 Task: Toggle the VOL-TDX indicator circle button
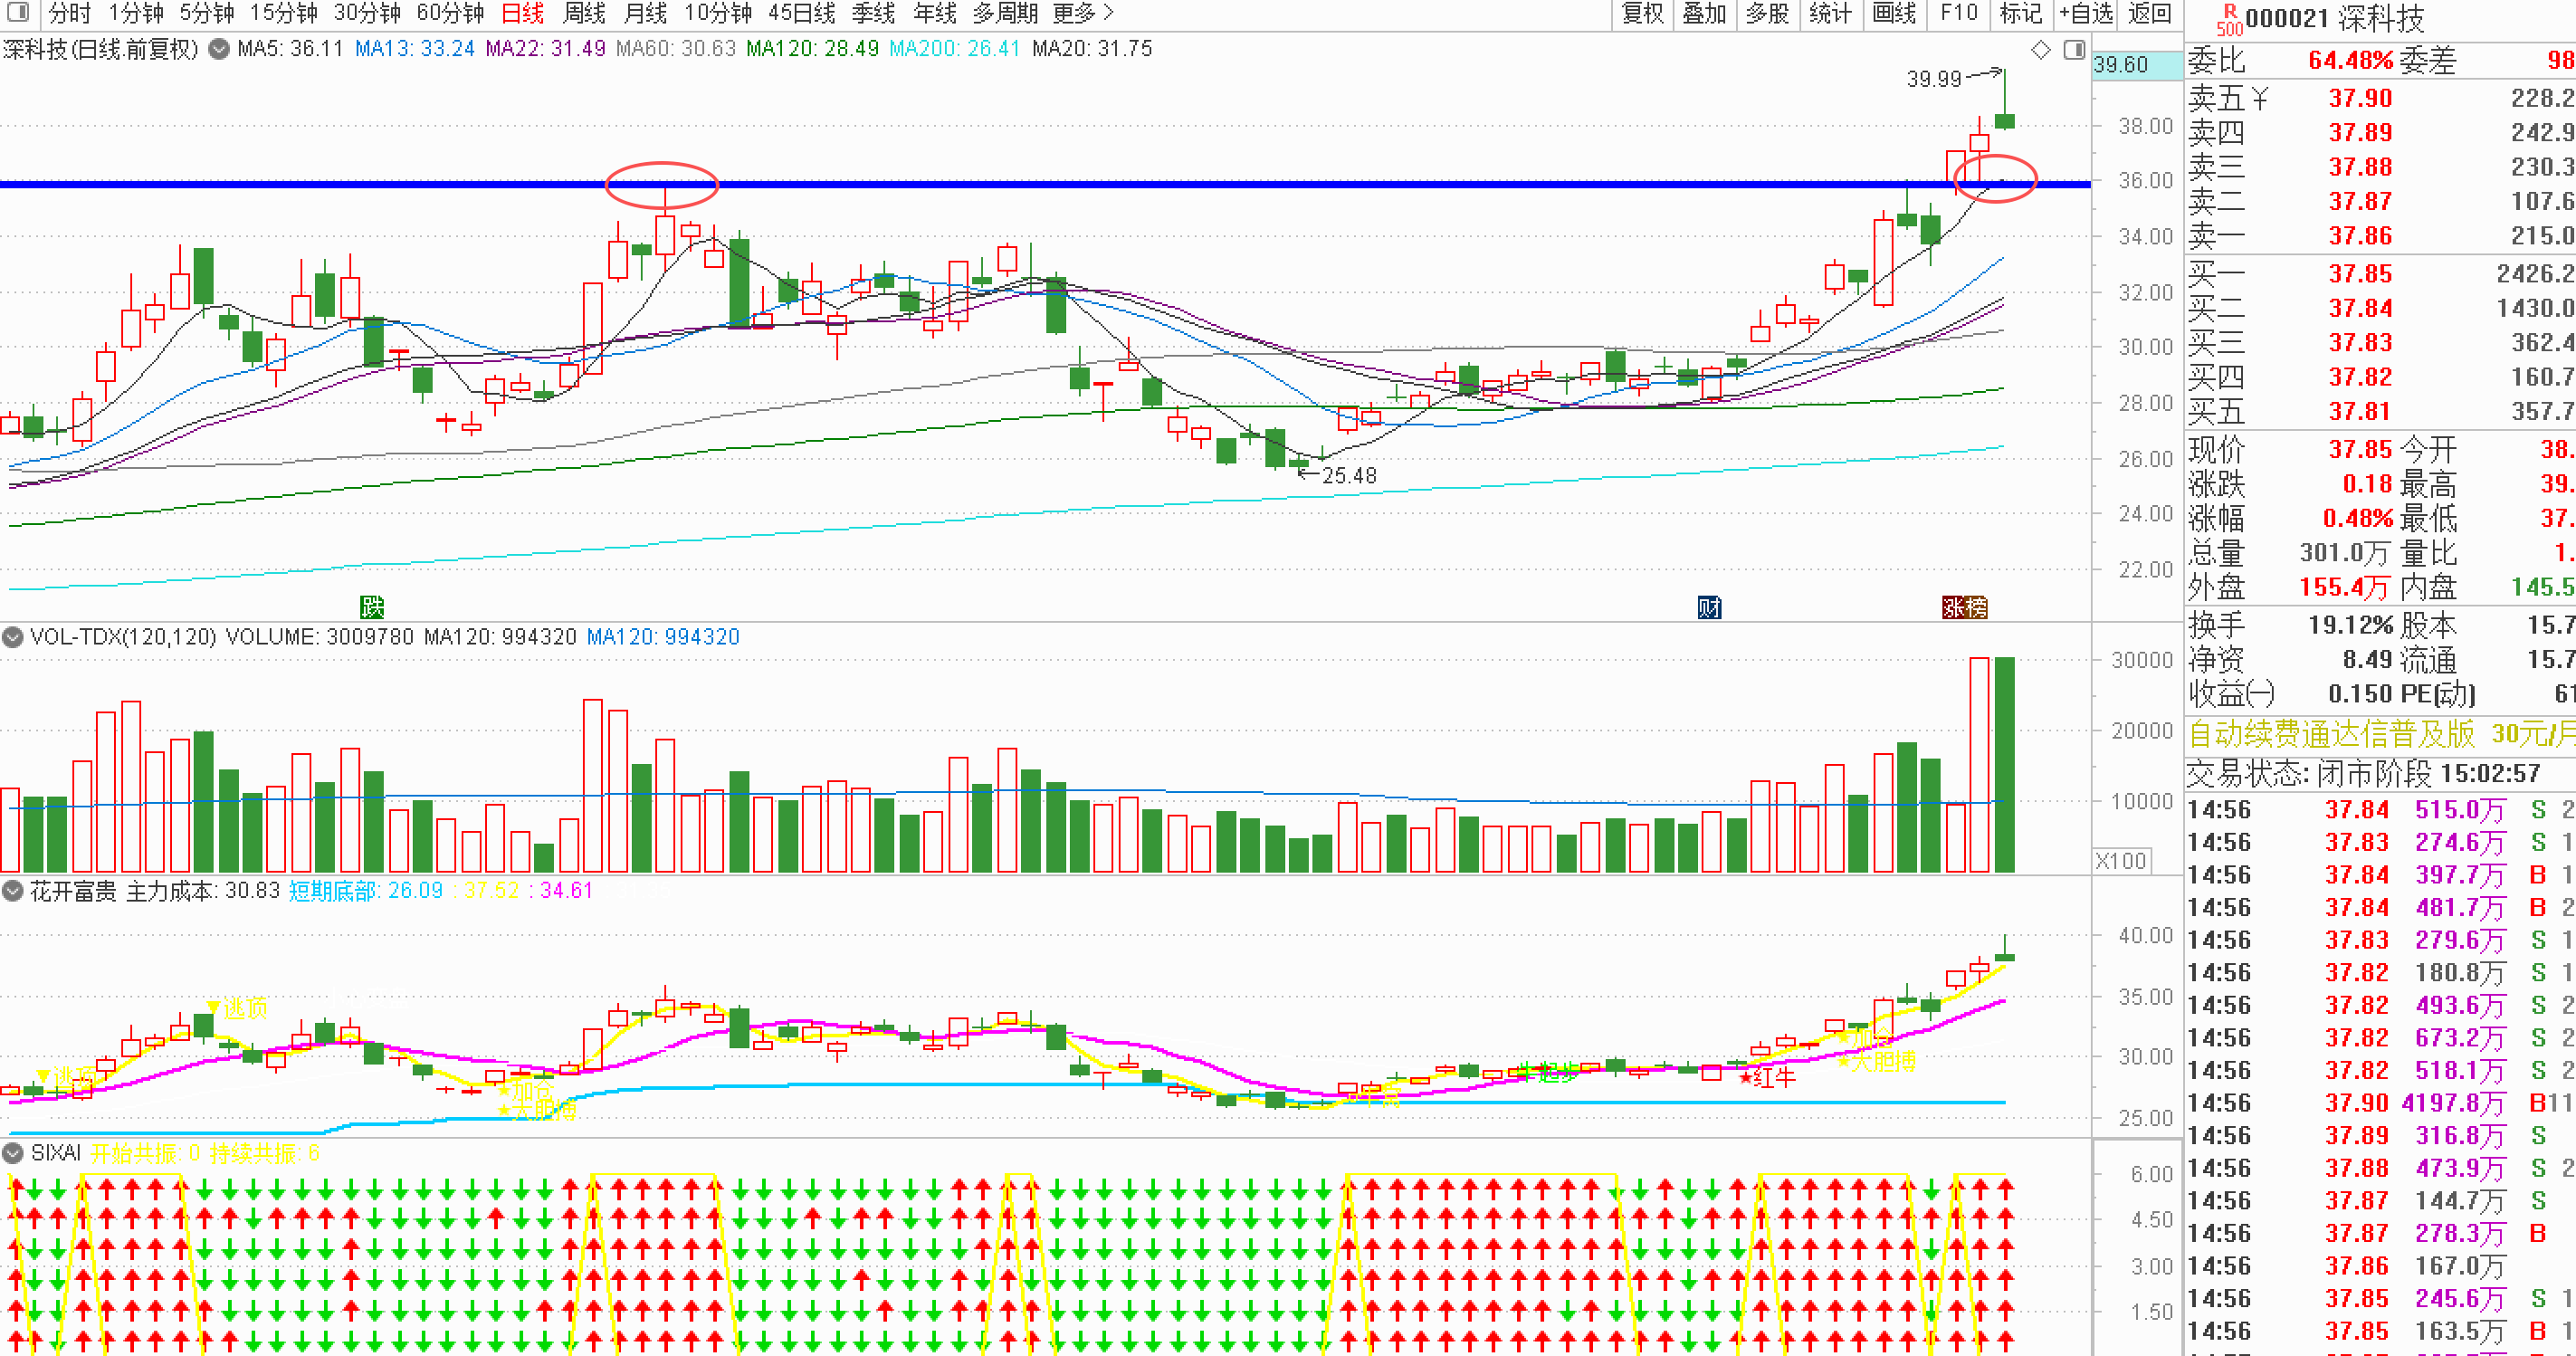pos(13,637)
